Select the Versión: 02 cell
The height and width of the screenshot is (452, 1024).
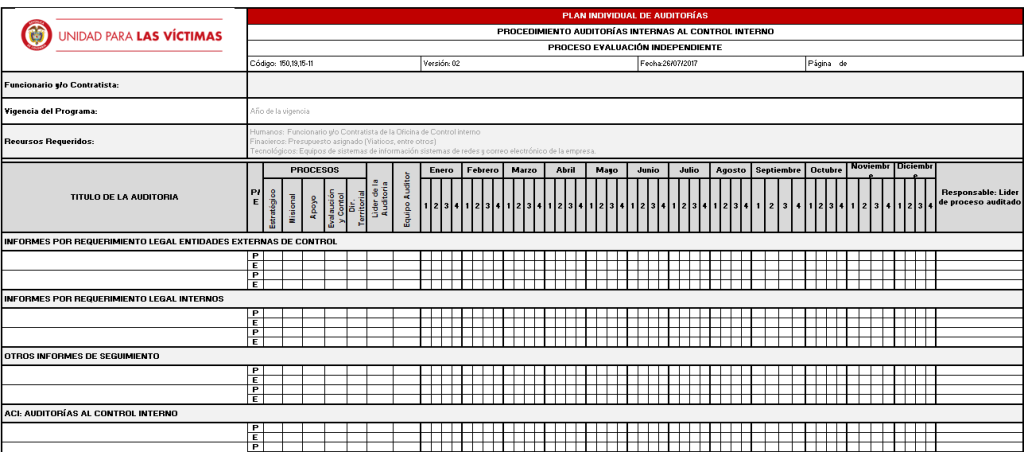(x=529, y=64)
